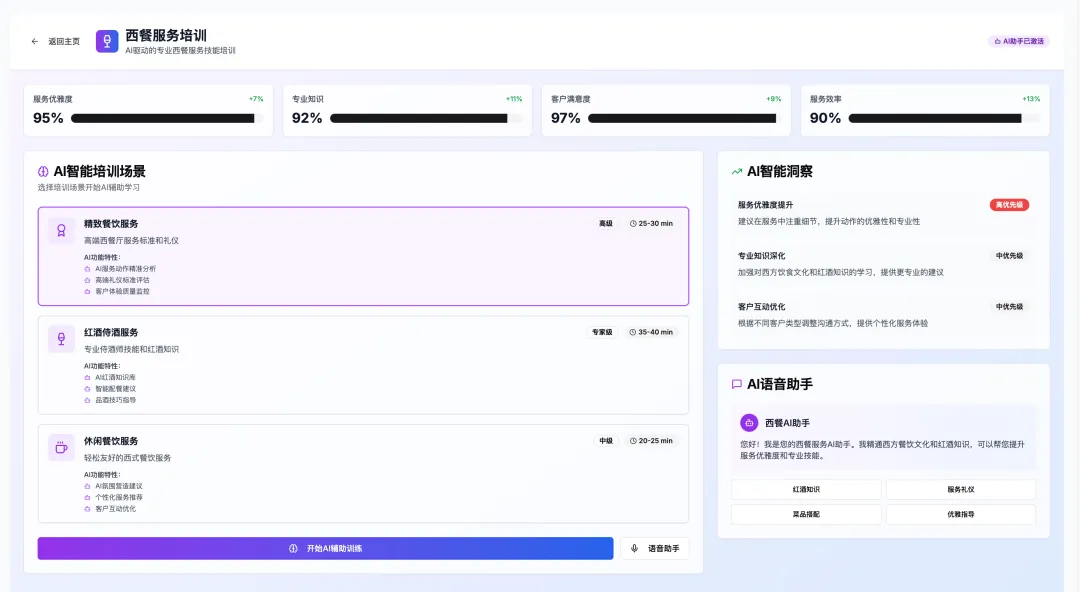The height and width of the screenshot is (592, 1080).
Task: Select the badge icon on 精致餐饮服务 card
Action: pos(60,232)
